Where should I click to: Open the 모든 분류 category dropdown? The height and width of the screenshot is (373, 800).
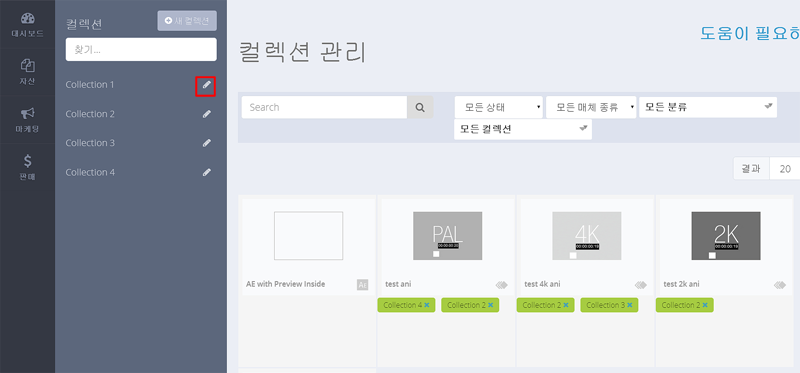(708, 107)
